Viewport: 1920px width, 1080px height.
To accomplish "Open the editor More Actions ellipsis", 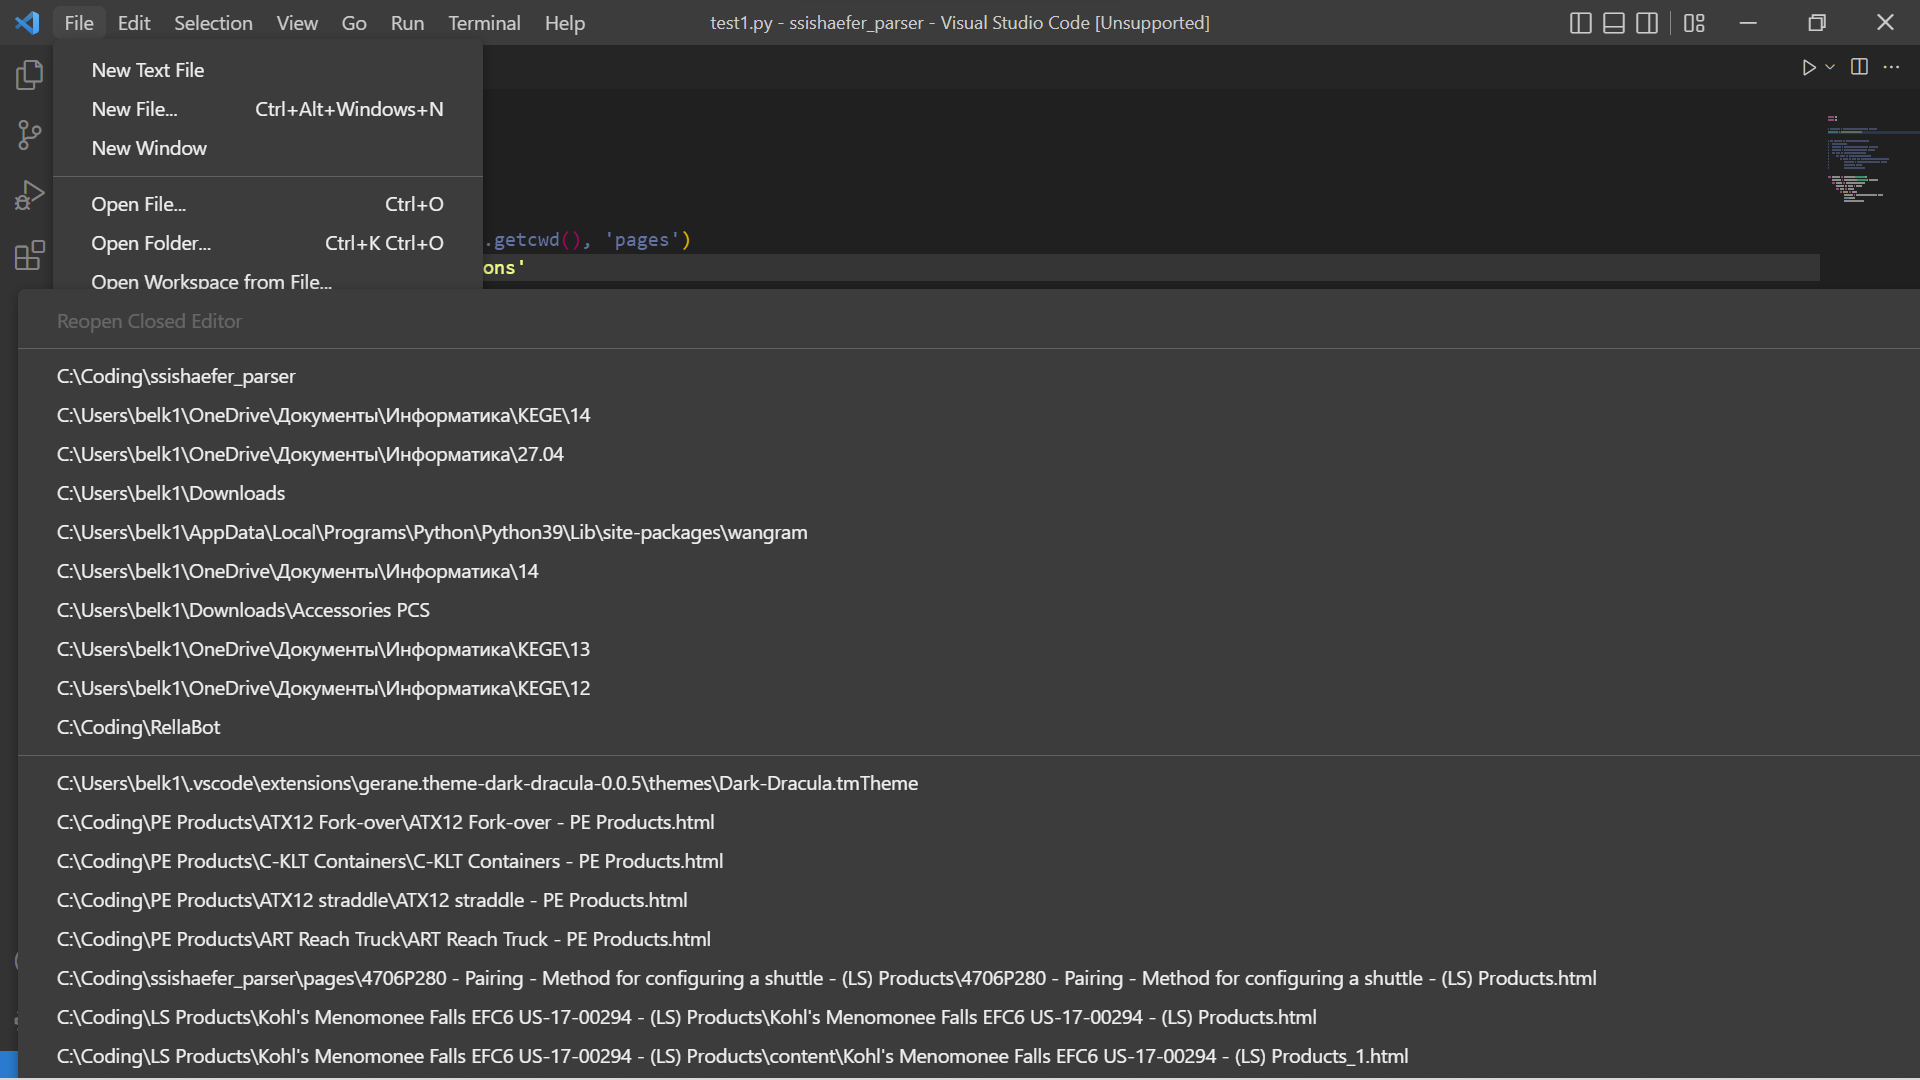I will [x=1891, y=67].
